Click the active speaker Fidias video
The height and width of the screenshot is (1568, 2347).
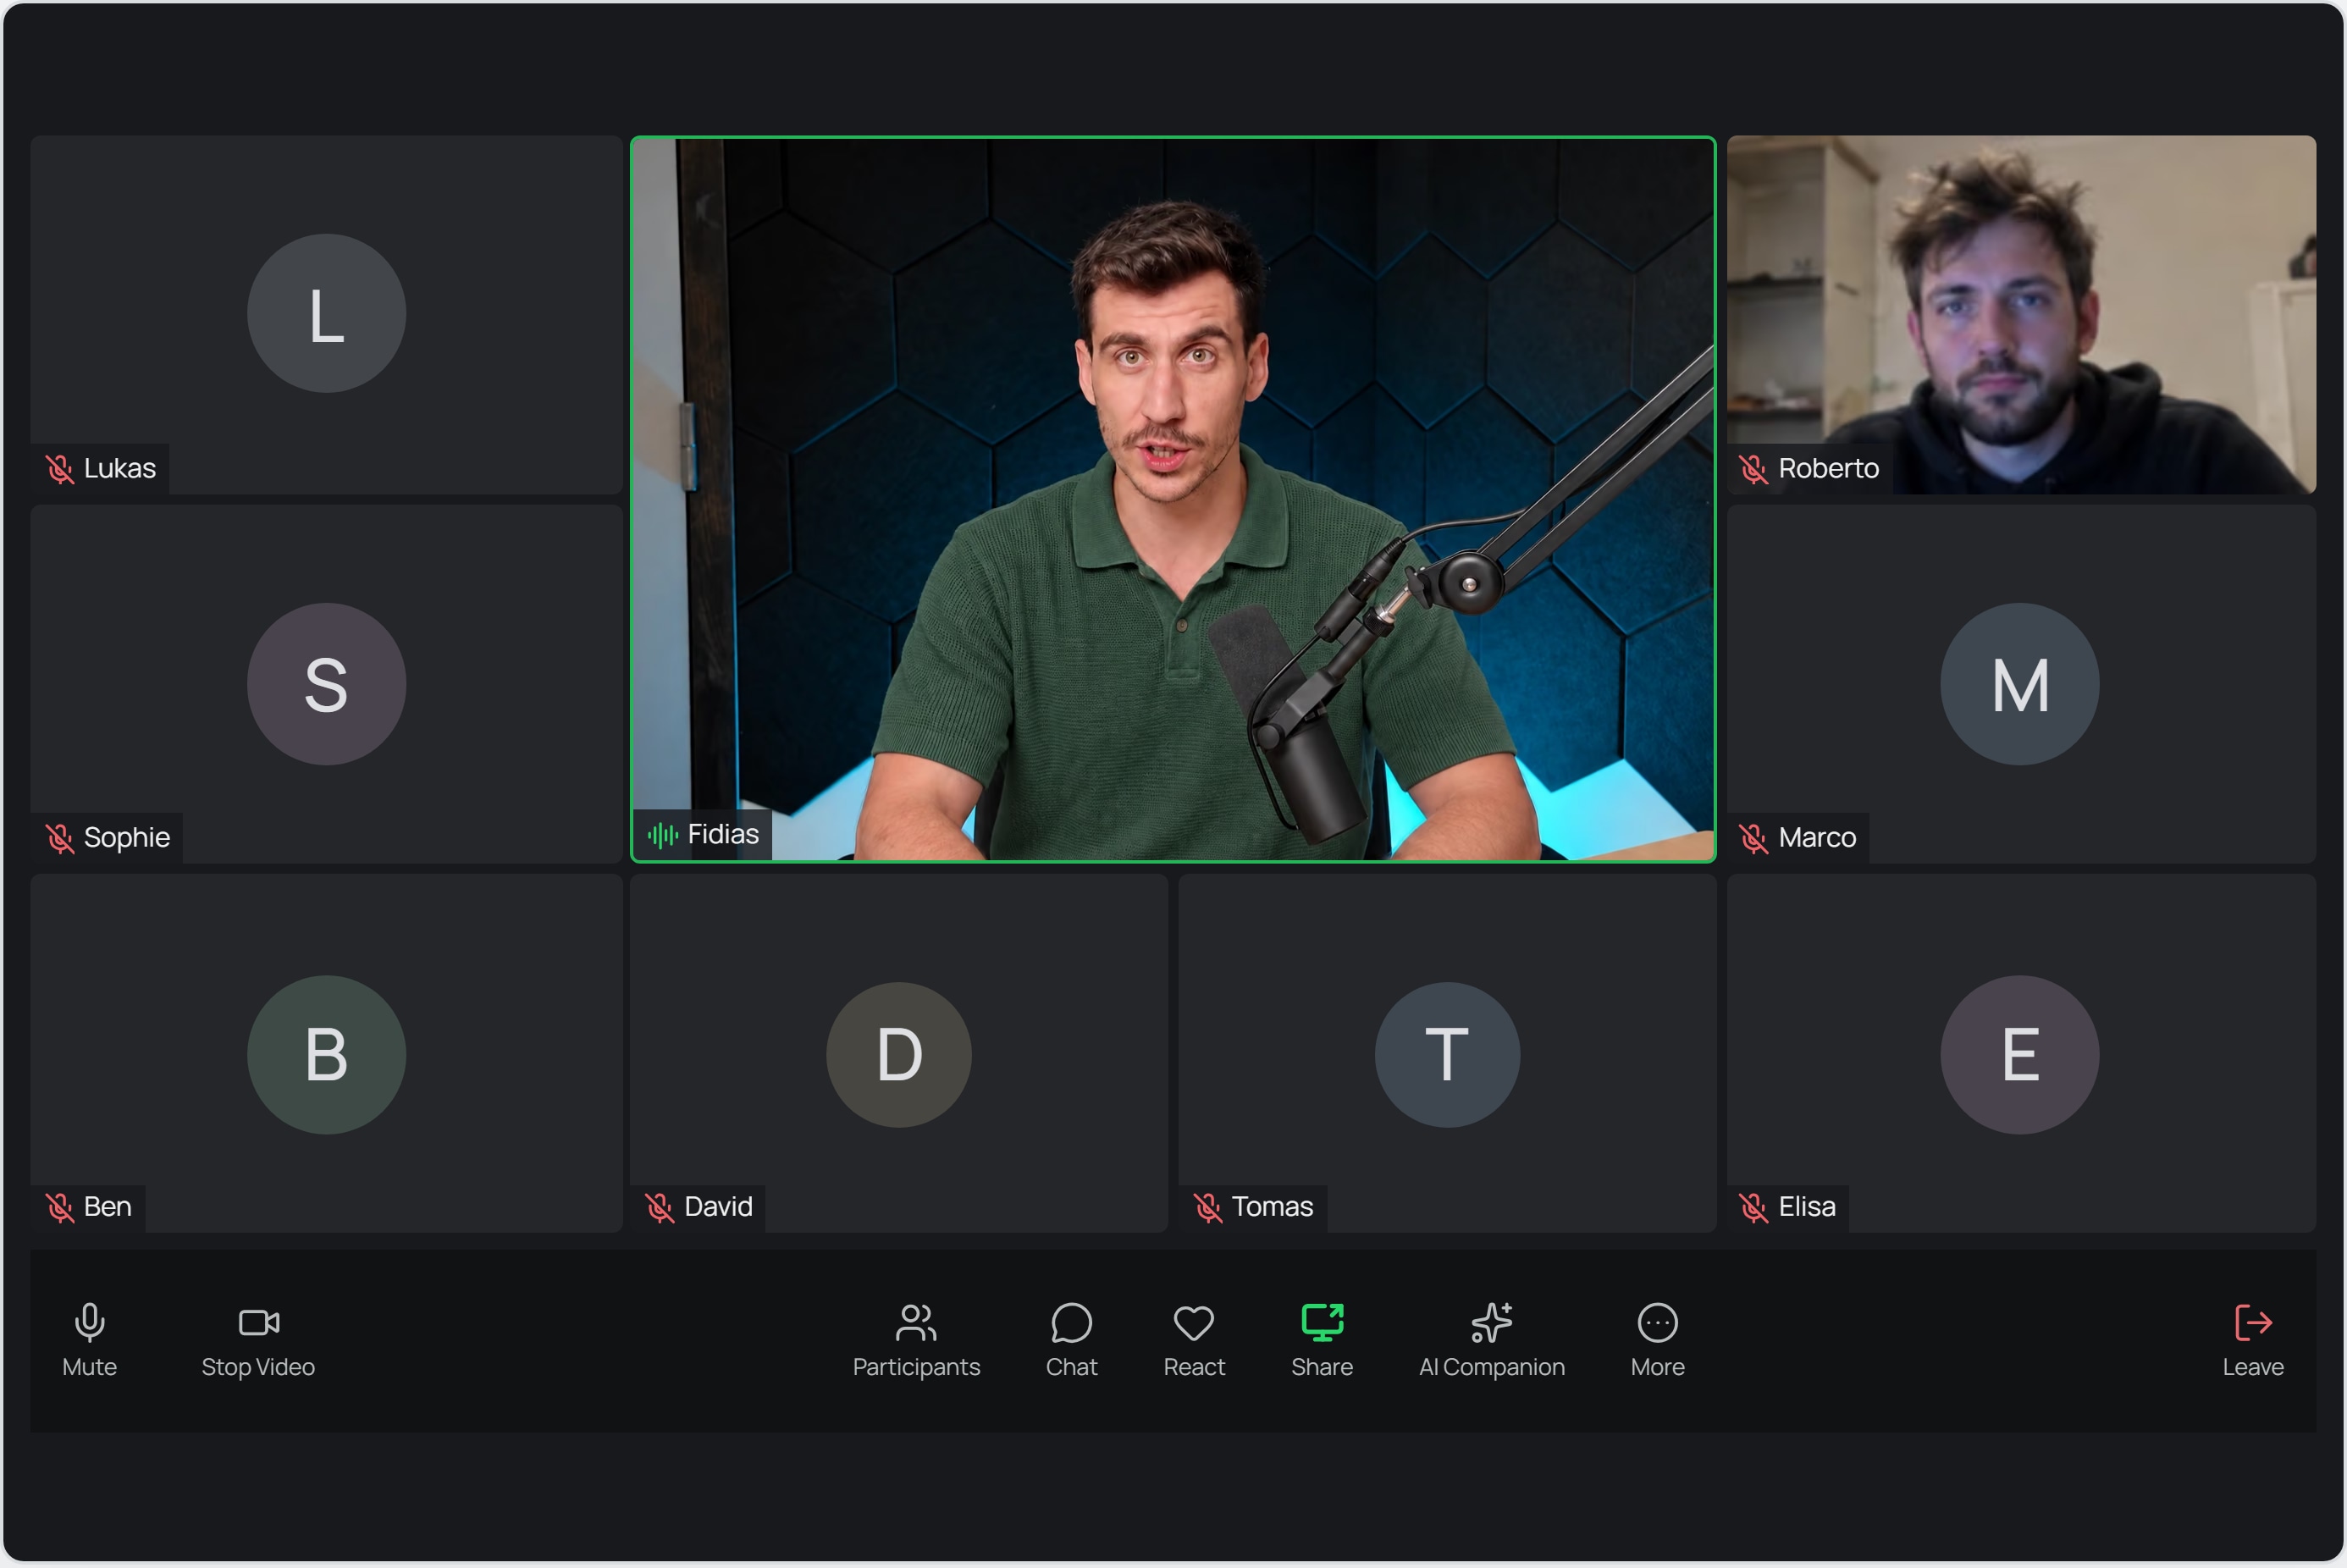1172,498
